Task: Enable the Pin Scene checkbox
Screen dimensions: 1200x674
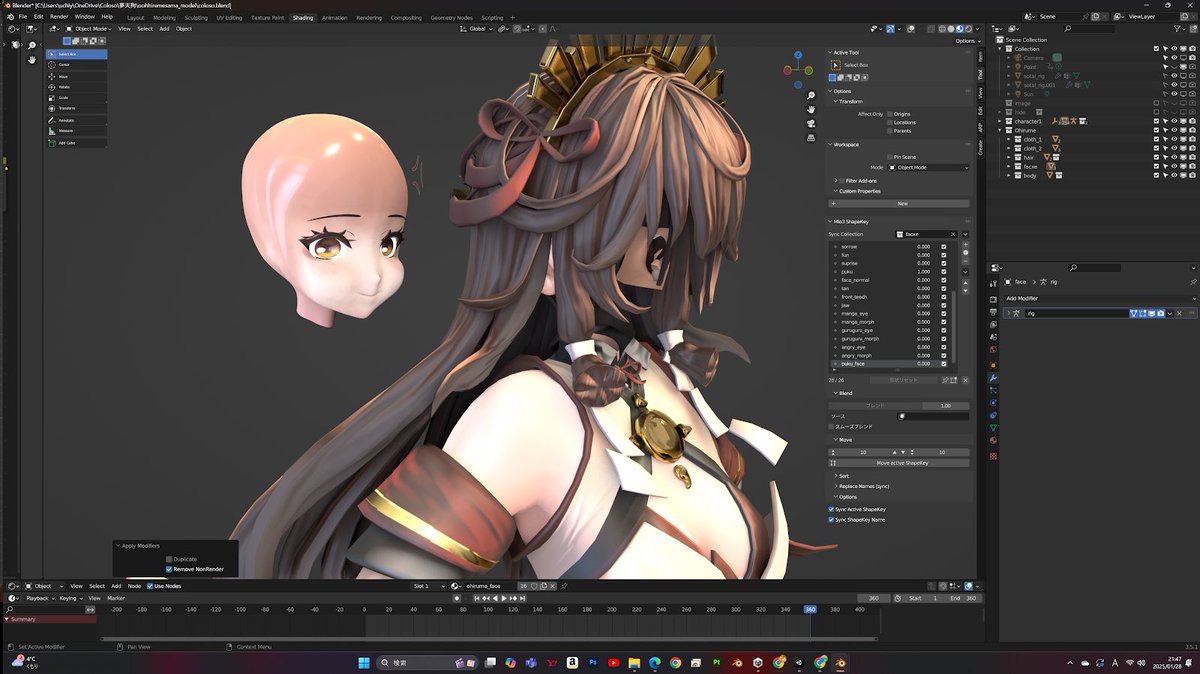Action: click(890, 157)
